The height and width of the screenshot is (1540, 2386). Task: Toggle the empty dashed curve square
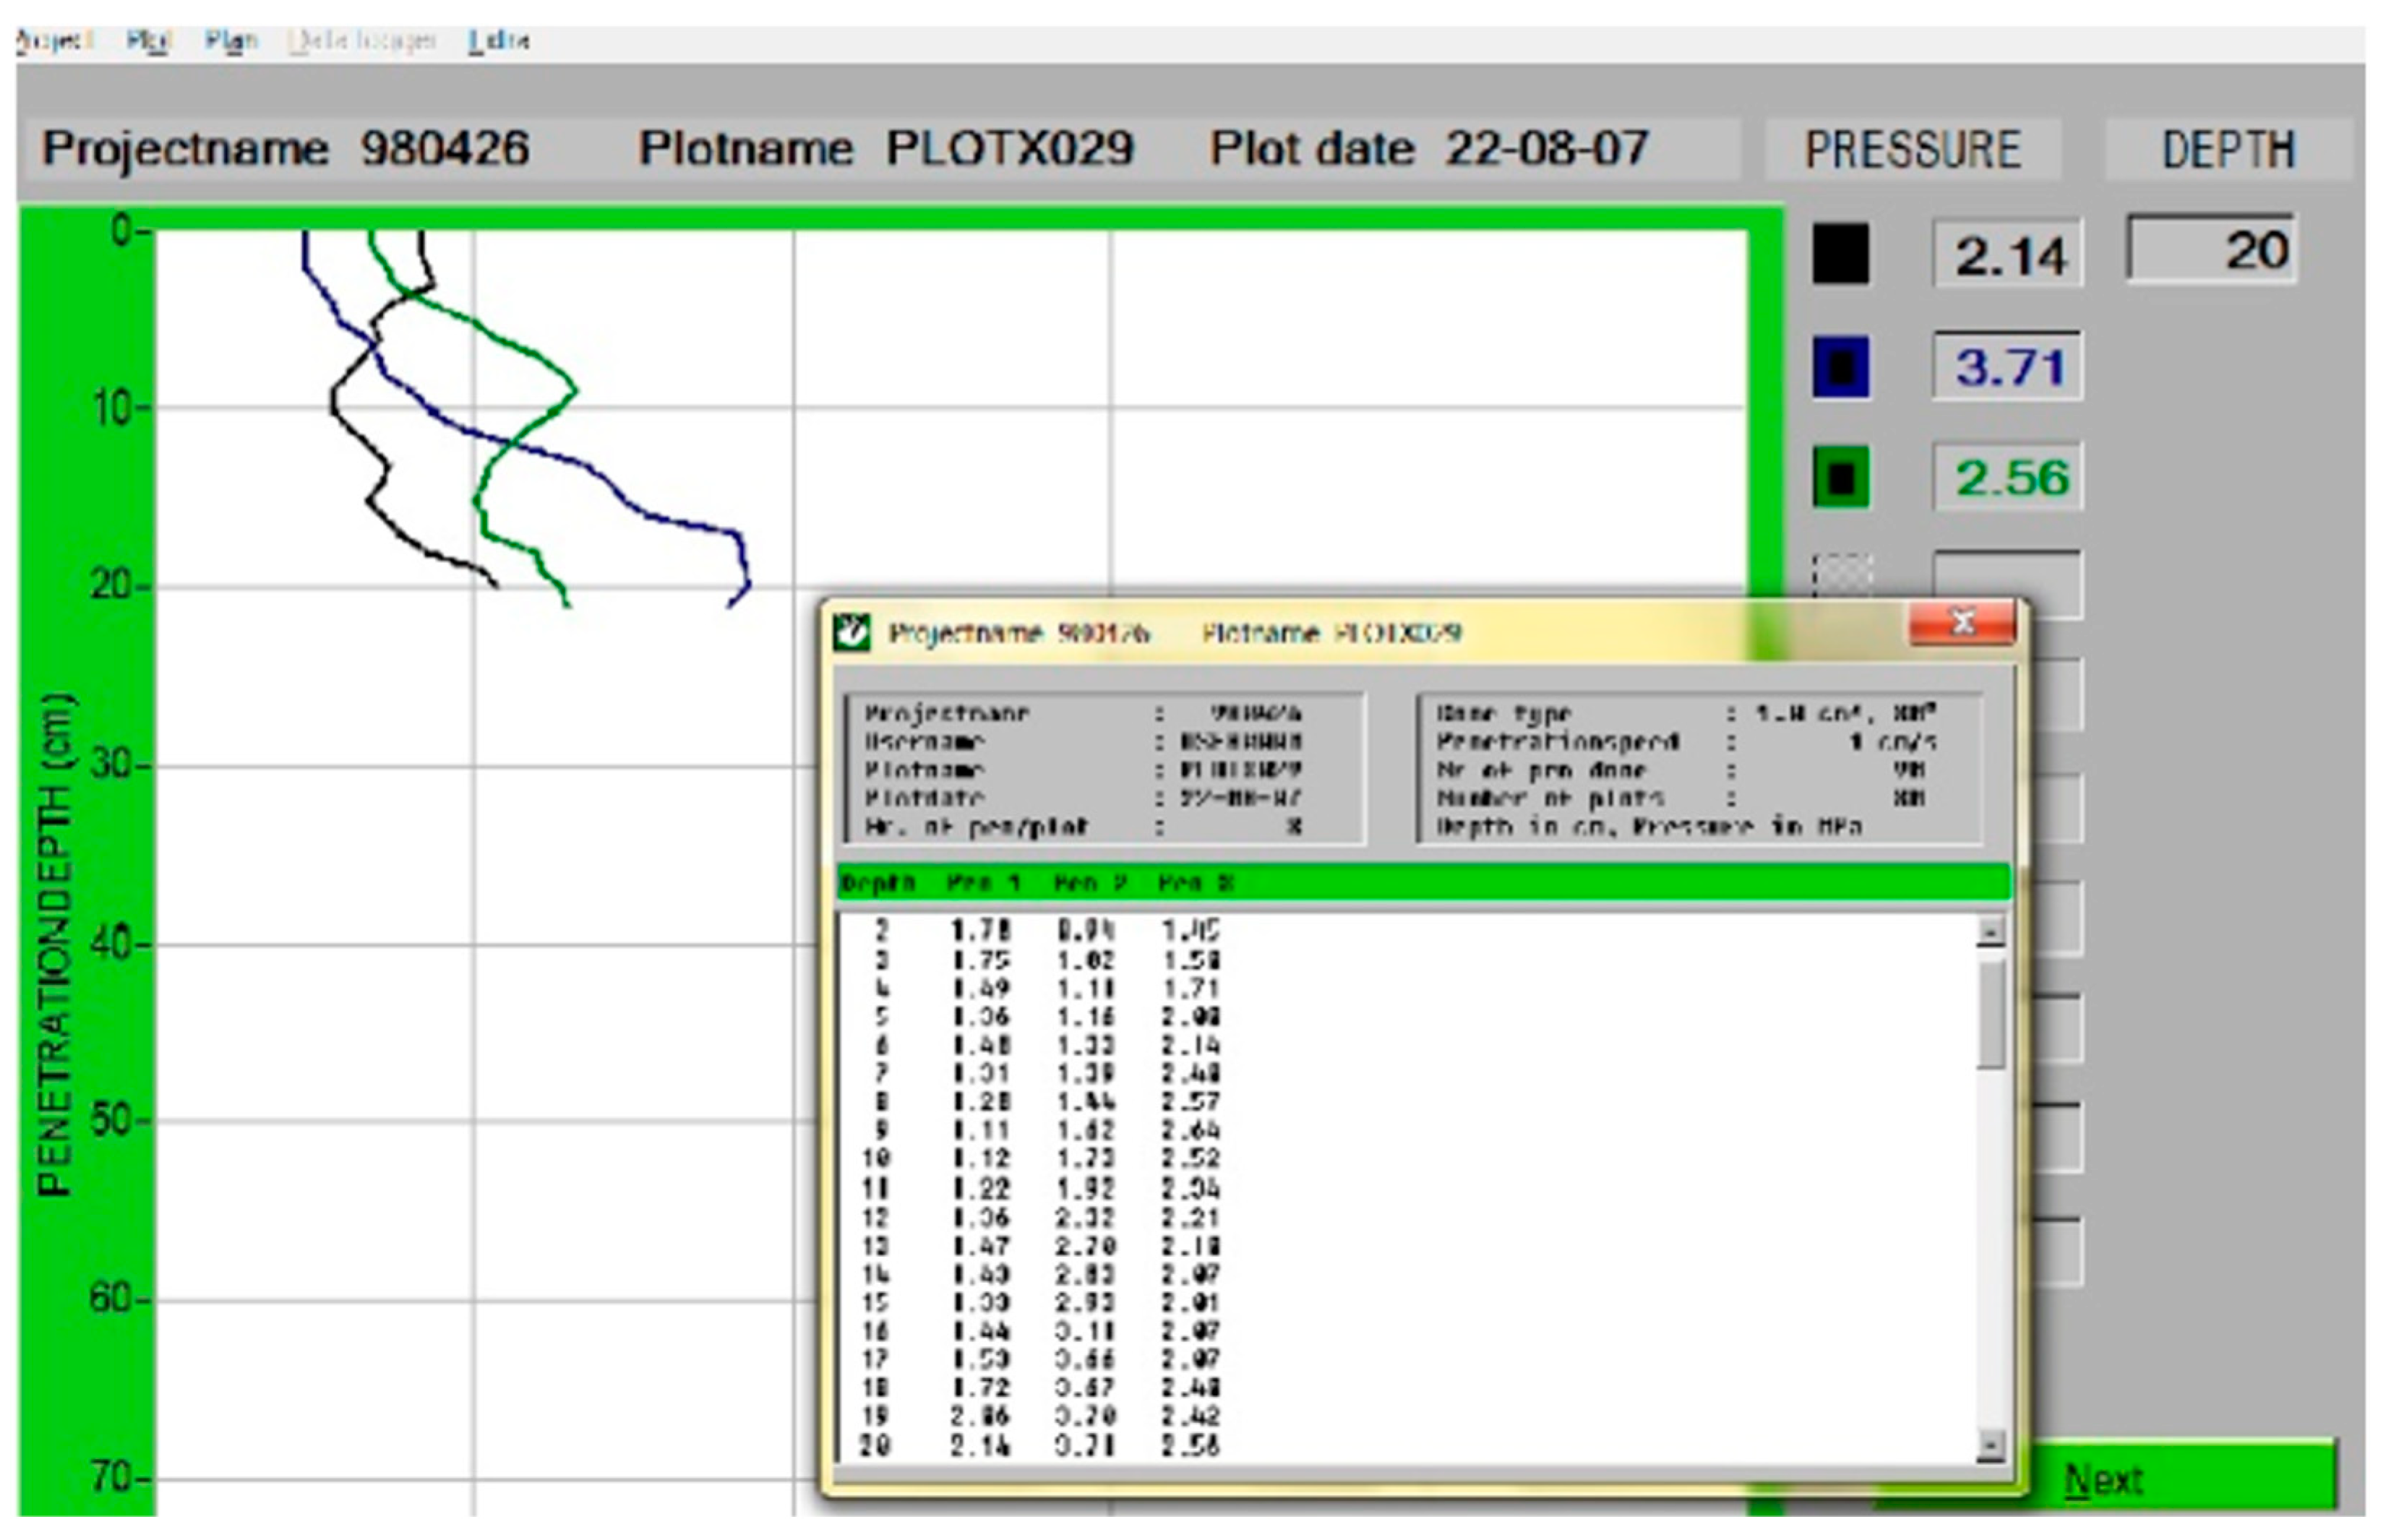point(1840,575)
